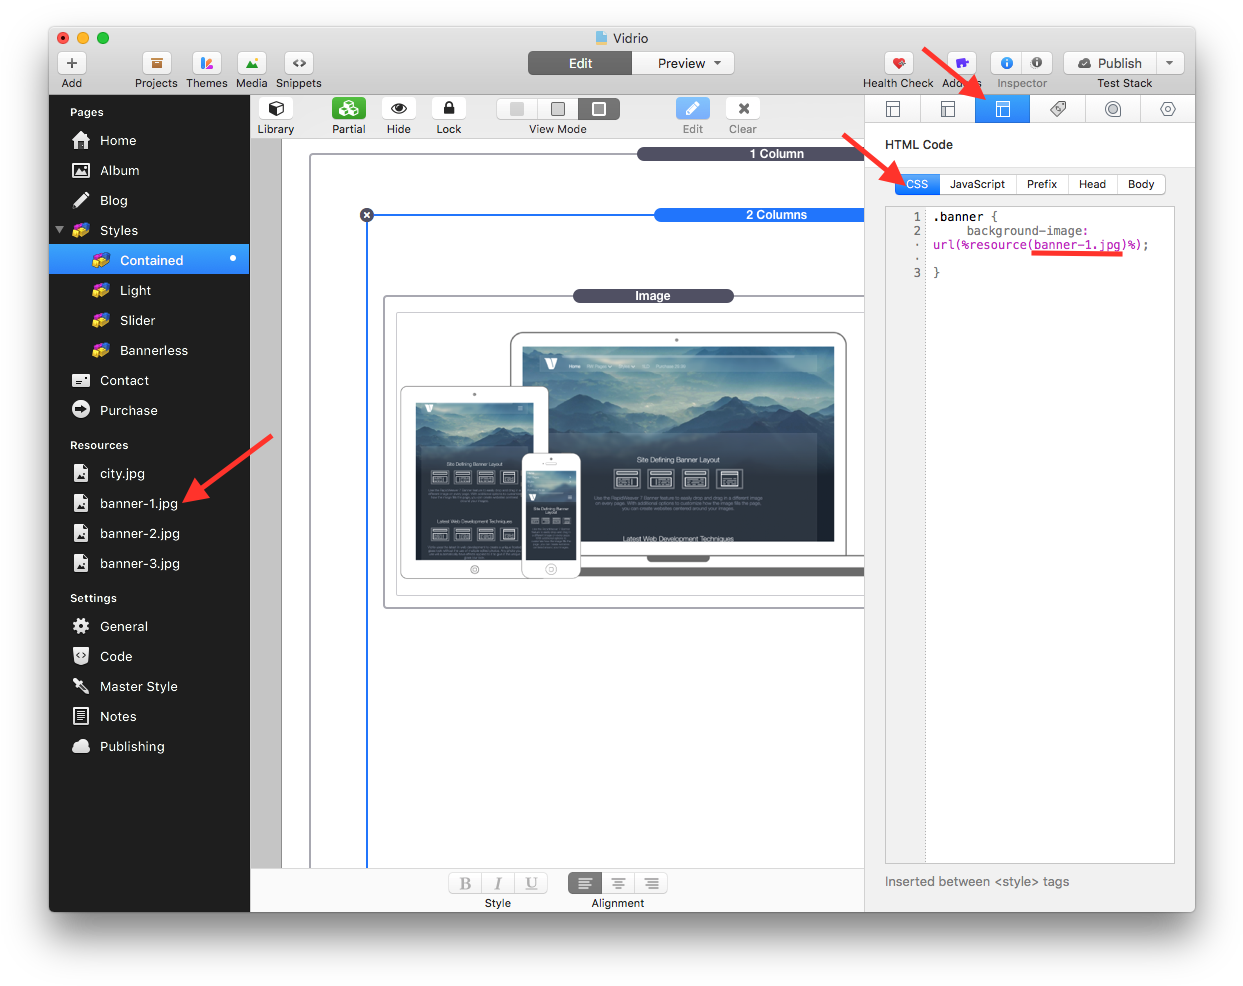
Task: Open the Snippets code icon
Action: 298,63
